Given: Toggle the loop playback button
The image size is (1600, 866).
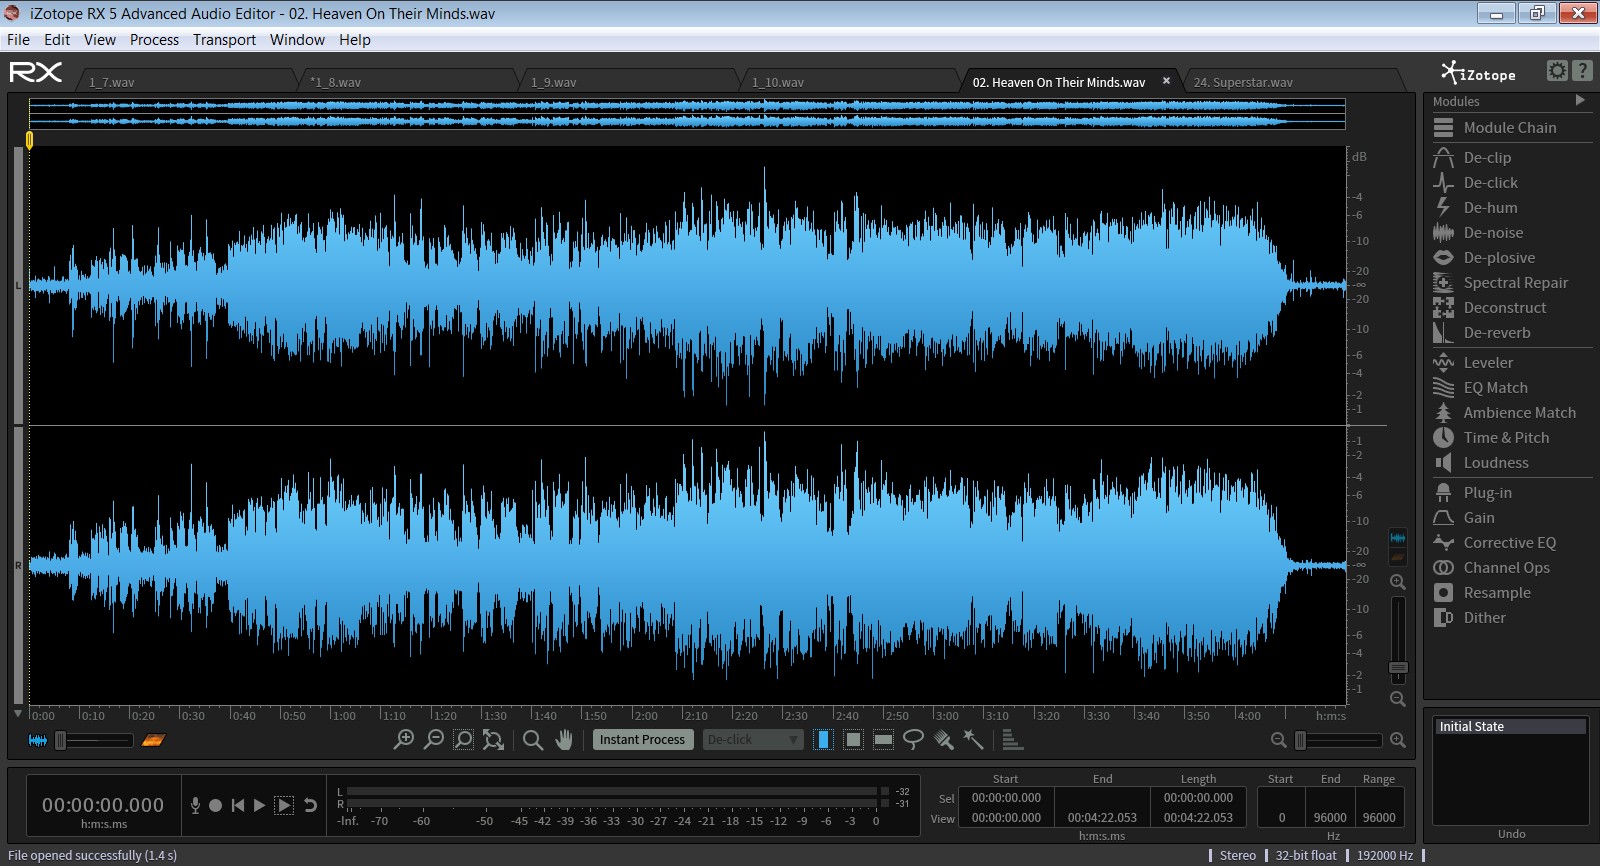Looking at the screenshot, I should click(x=311, y=805).
